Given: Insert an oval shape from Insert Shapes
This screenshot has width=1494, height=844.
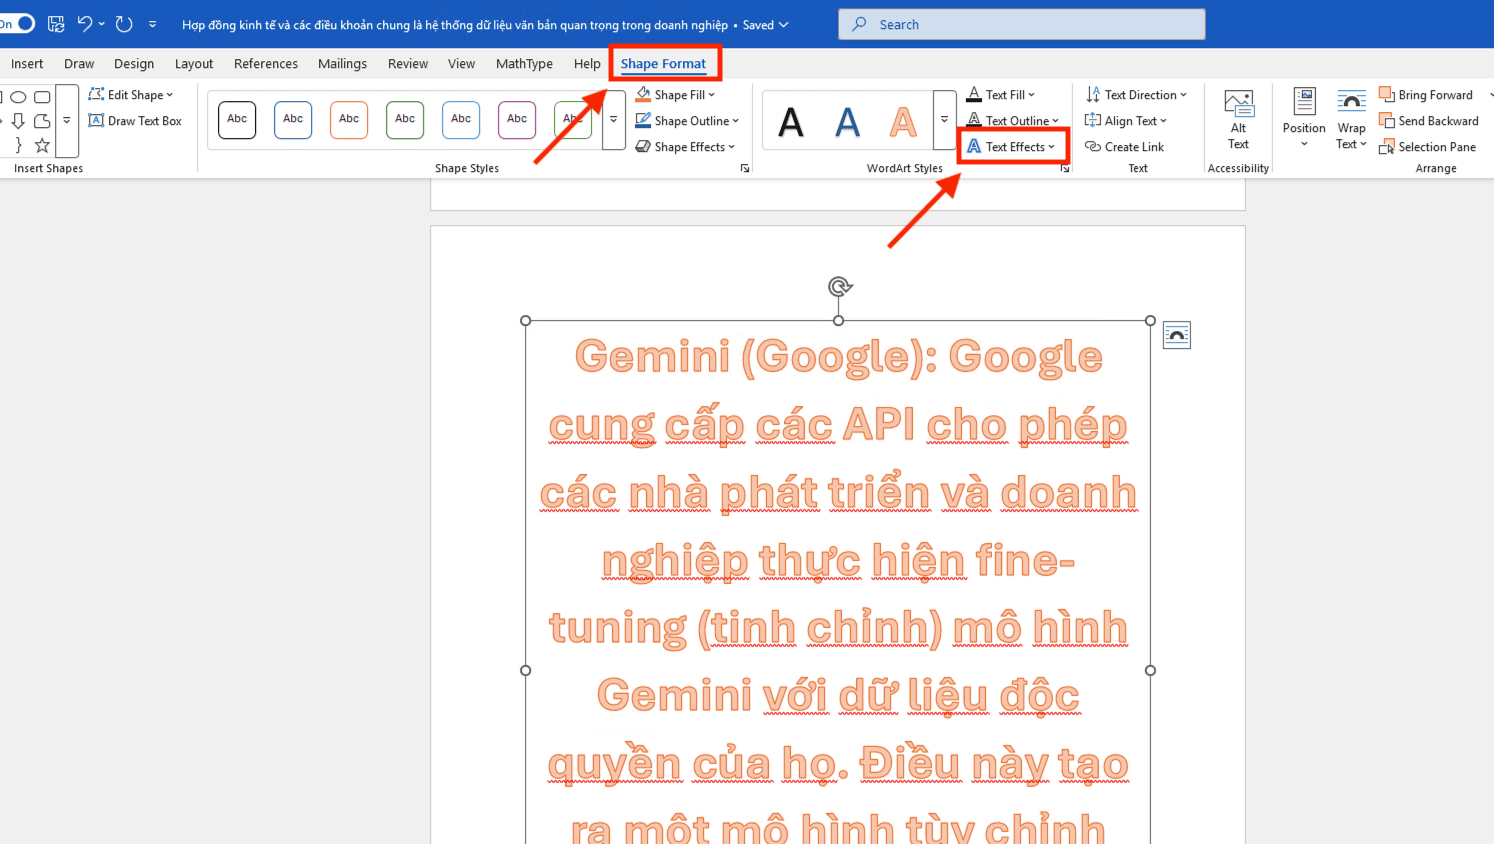Looking at the screenshot, I should (x=18, y=96).
